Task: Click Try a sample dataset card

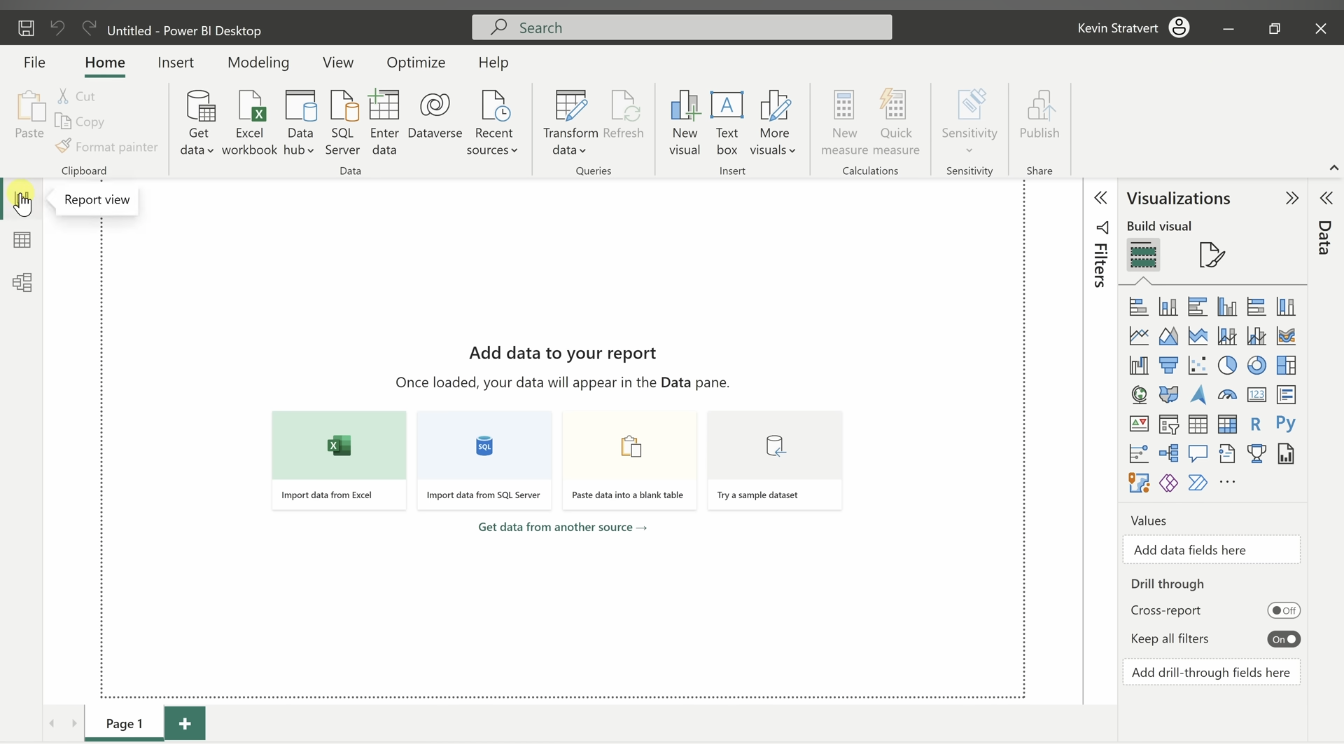Action: pyautogui.click(x=774, y=460)
